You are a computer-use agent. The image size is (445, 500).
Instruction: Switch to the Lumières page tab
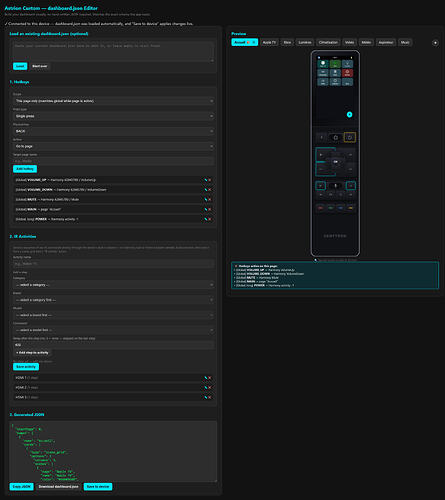pyautogui.click(x=305, y=42)
